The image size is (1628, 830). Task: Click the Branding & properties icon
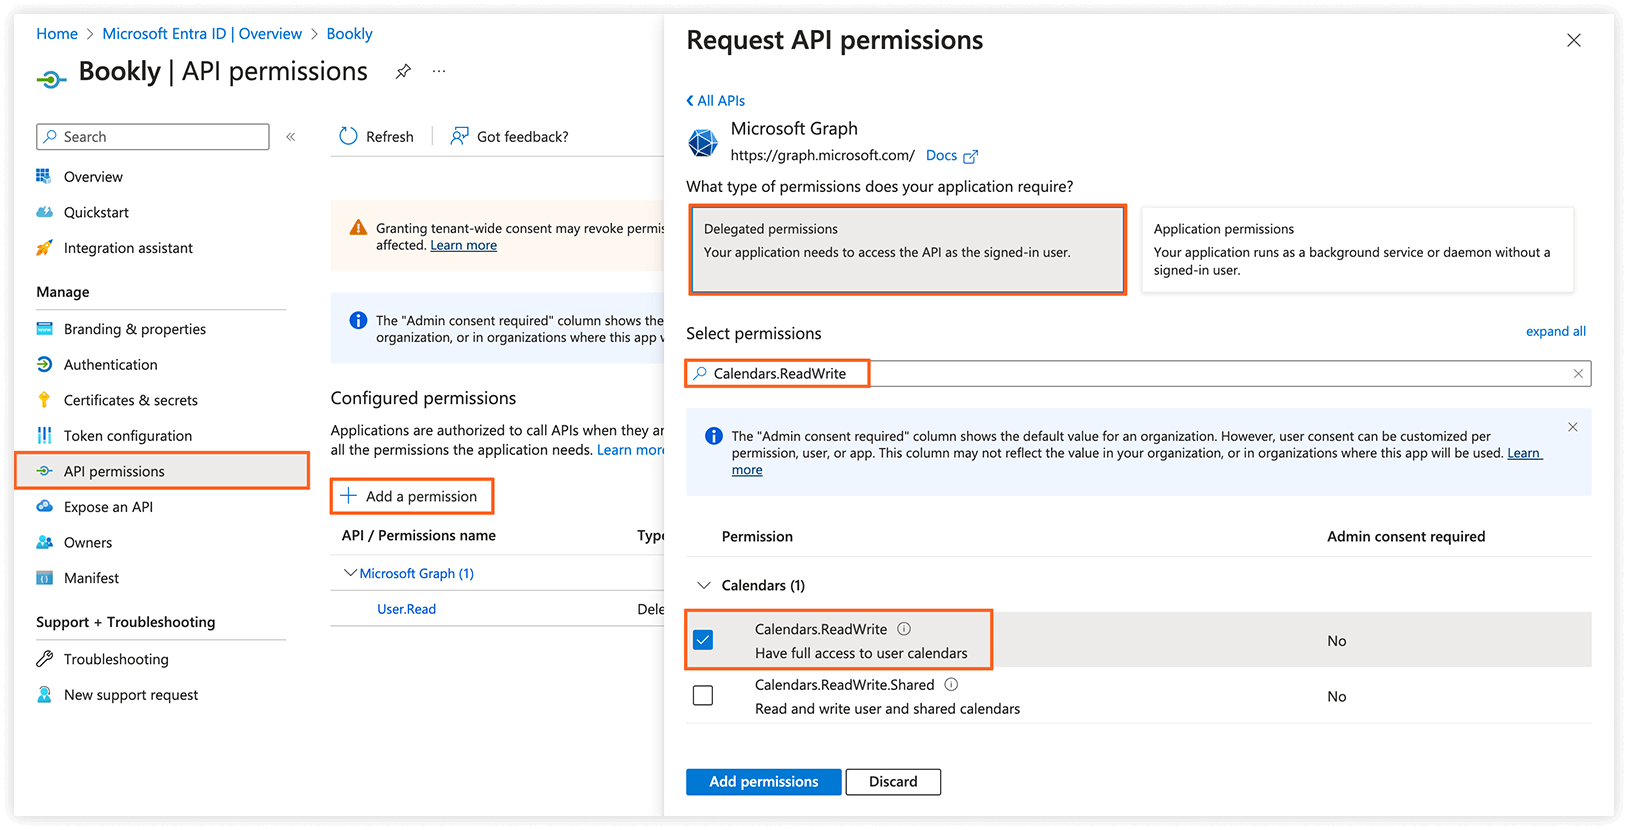(44, 329)
